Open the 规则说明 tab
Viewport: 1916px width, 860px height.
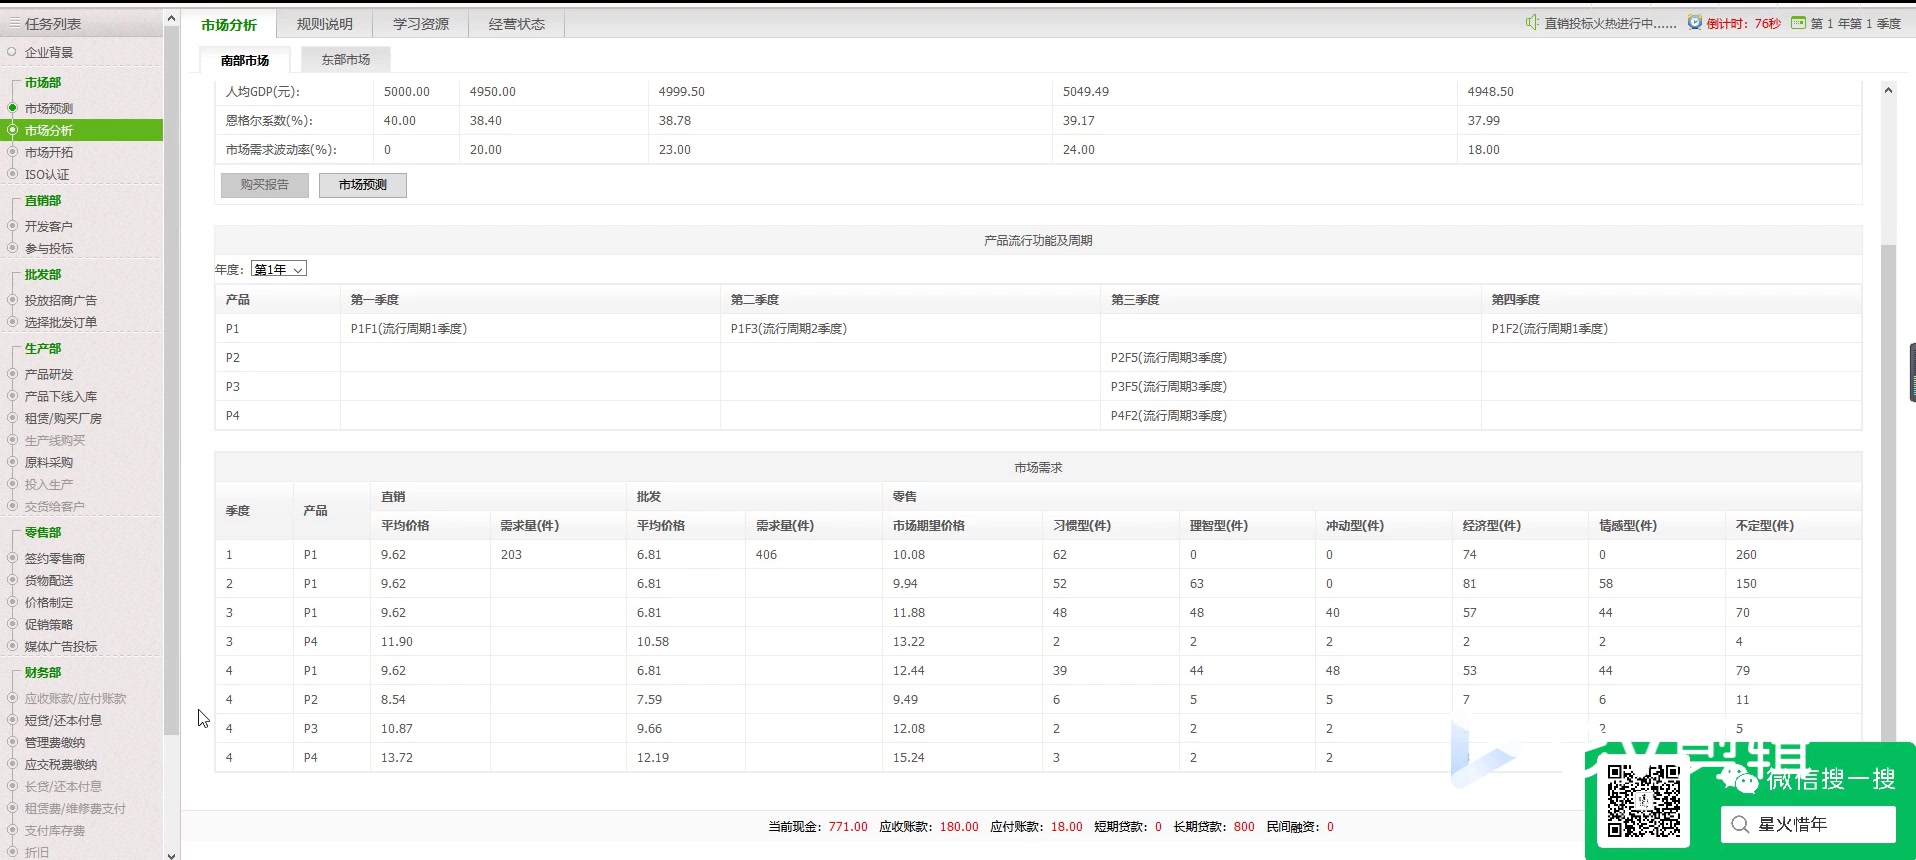(x=325, y=24)
